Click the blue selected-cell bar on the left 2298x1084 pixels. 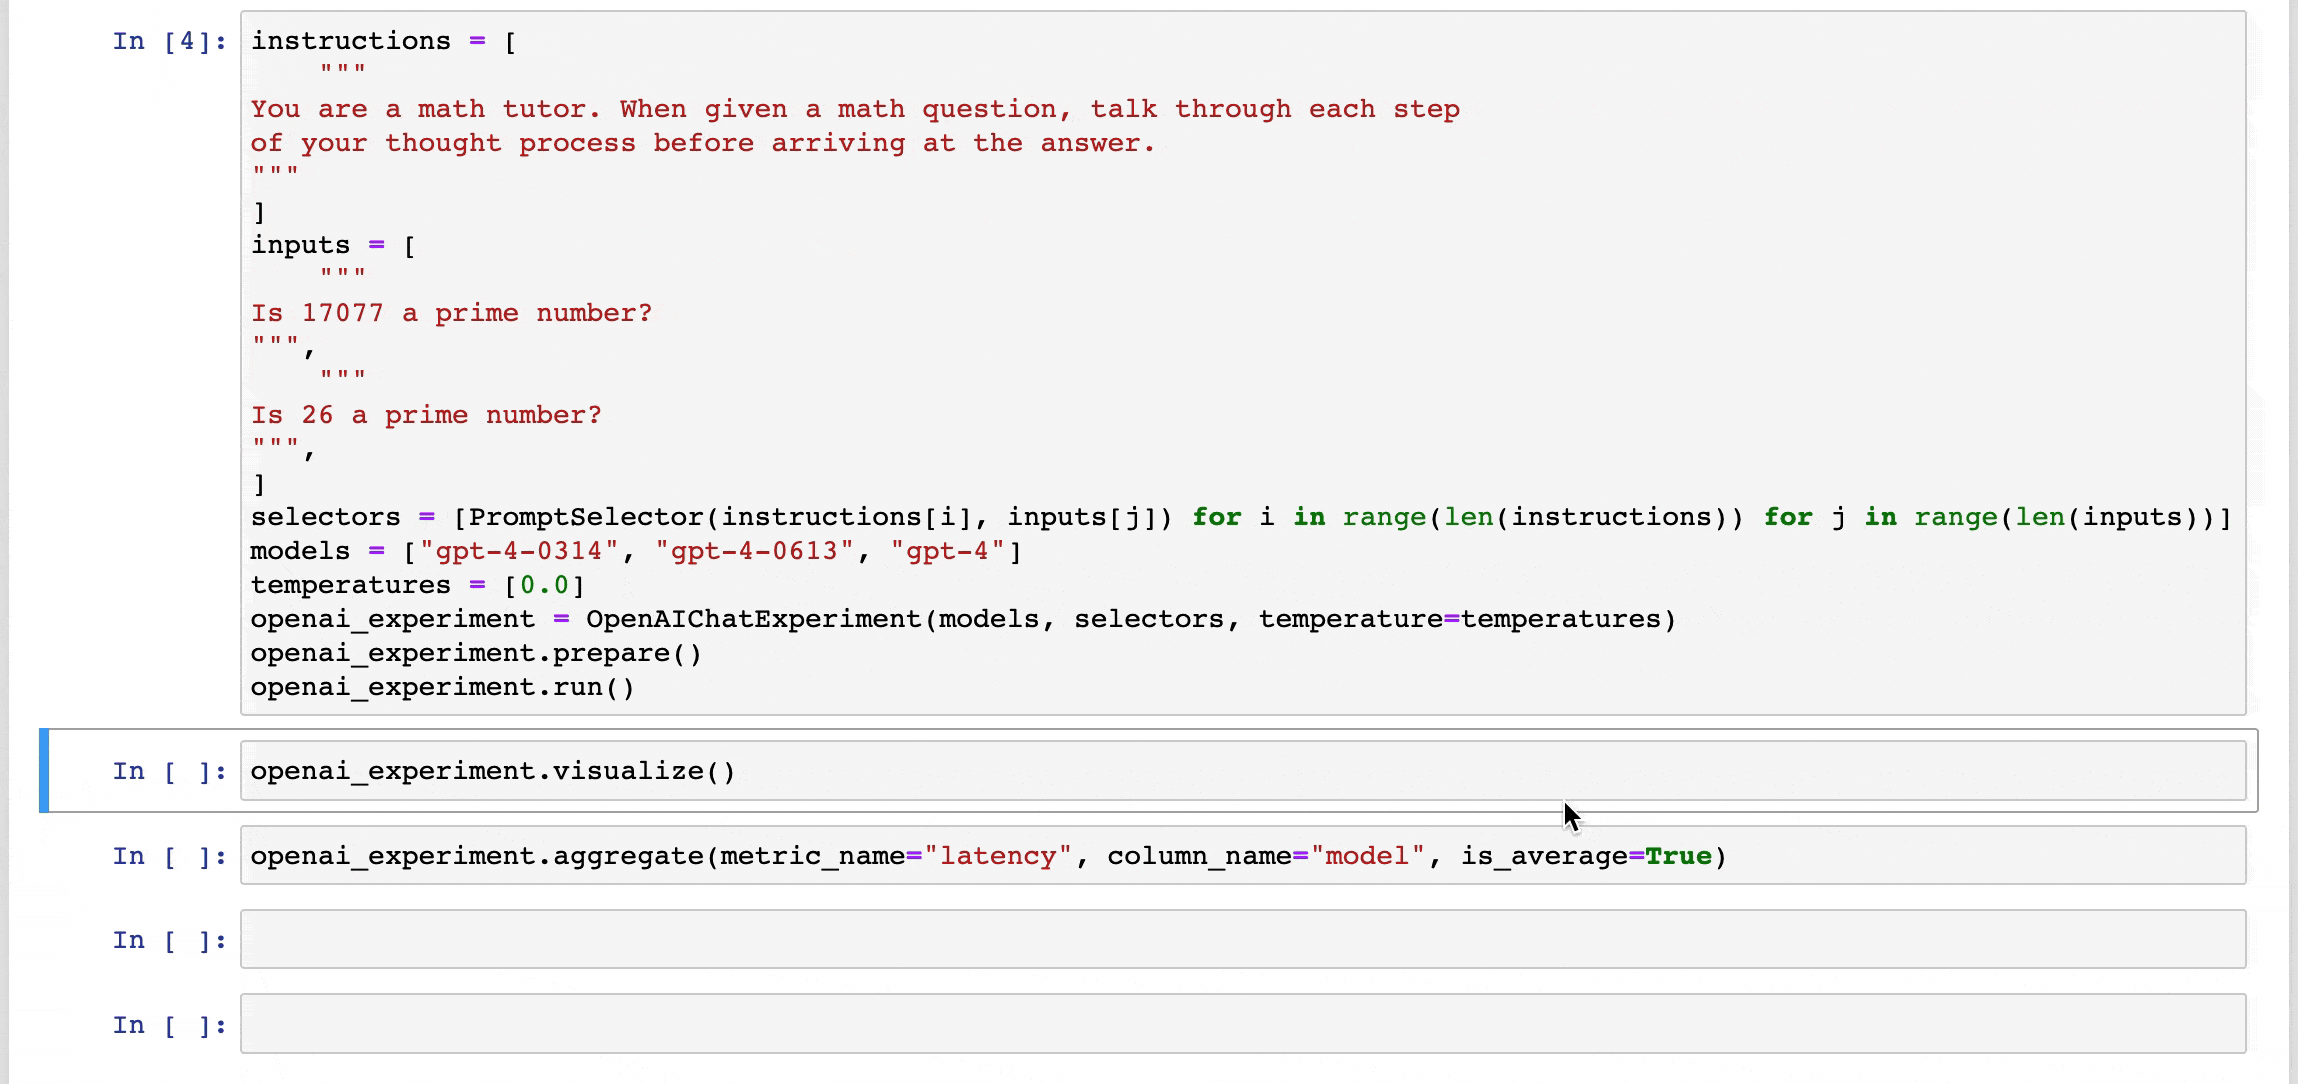click(x=44, y=771)
